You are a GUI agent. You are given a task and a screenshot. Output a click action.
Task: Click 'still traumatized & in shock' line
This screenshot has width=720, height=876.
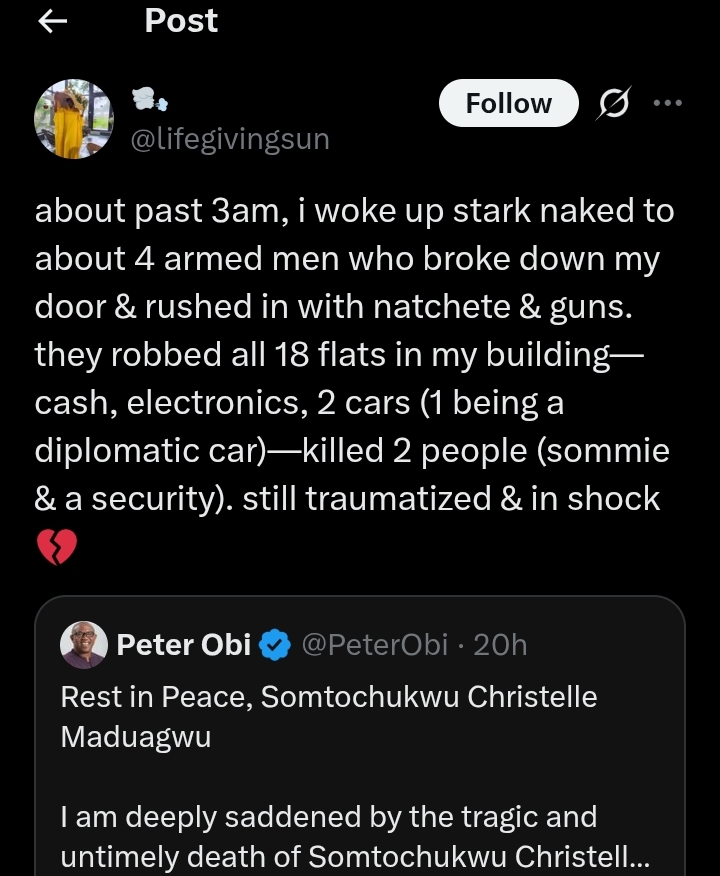tap(483, 498)
